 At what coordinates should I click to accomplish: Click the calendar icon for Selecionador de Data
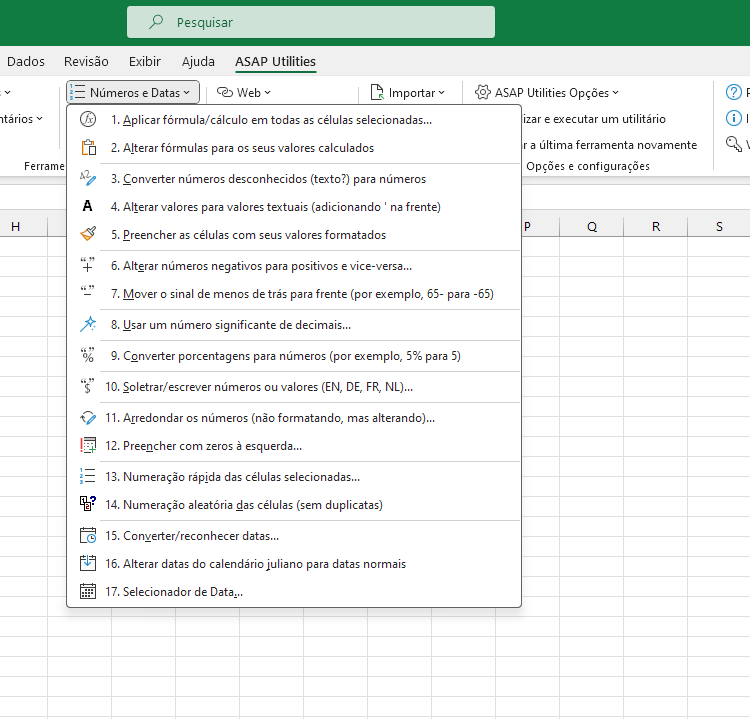click(x=88, y=591)
